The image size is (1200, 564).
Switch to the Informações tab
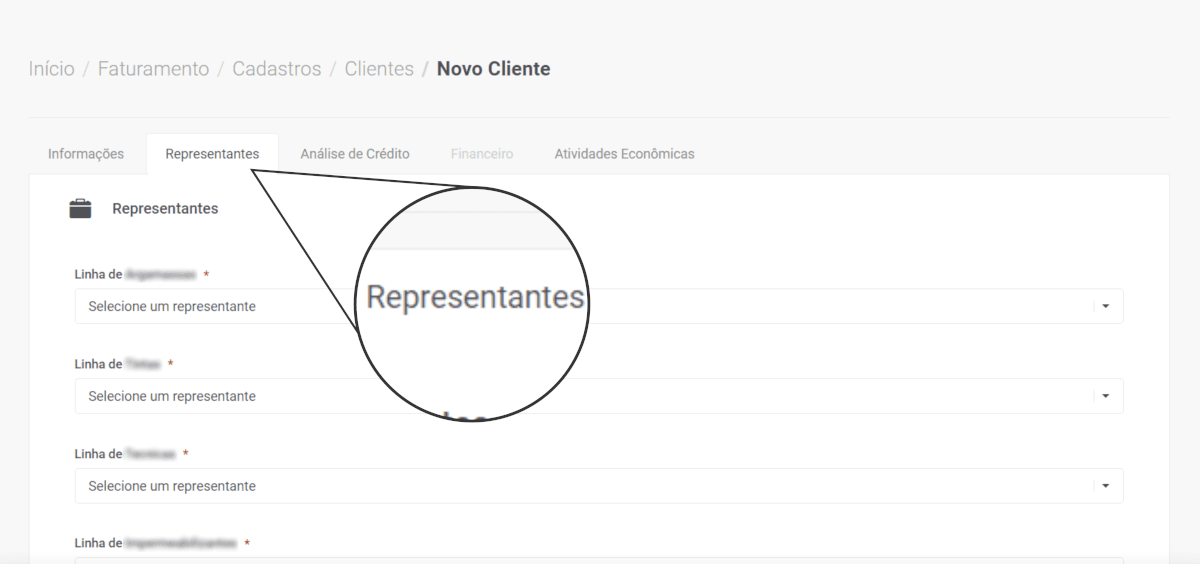[x=86, y=154]
